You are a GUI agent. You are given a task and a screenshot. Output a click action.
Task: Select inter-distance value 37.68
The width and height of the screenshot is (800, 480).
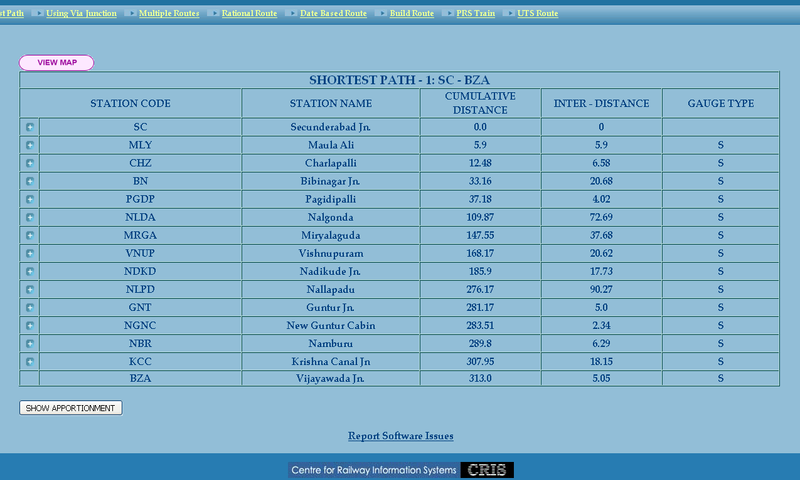(602, 235)
